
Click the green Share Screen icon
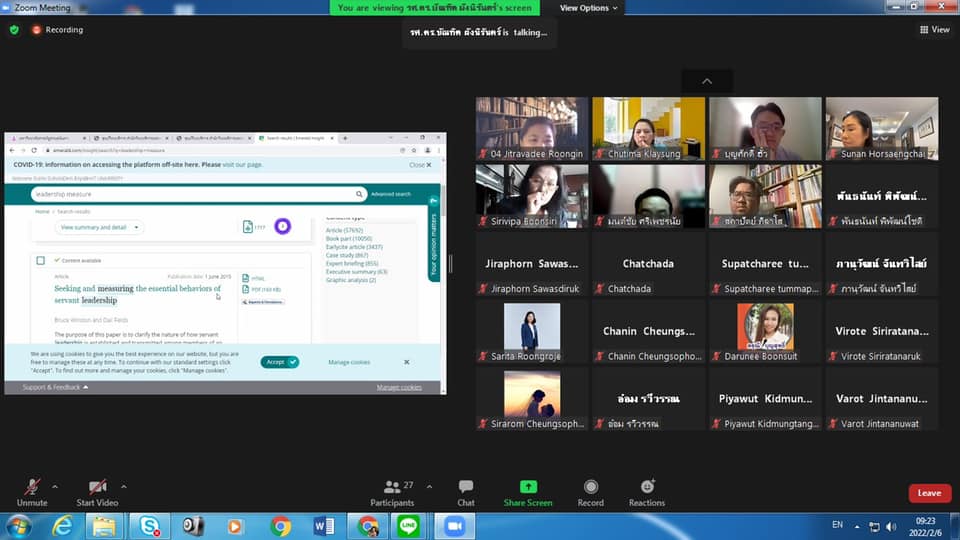pyautogui.click(x=527, y=487)
